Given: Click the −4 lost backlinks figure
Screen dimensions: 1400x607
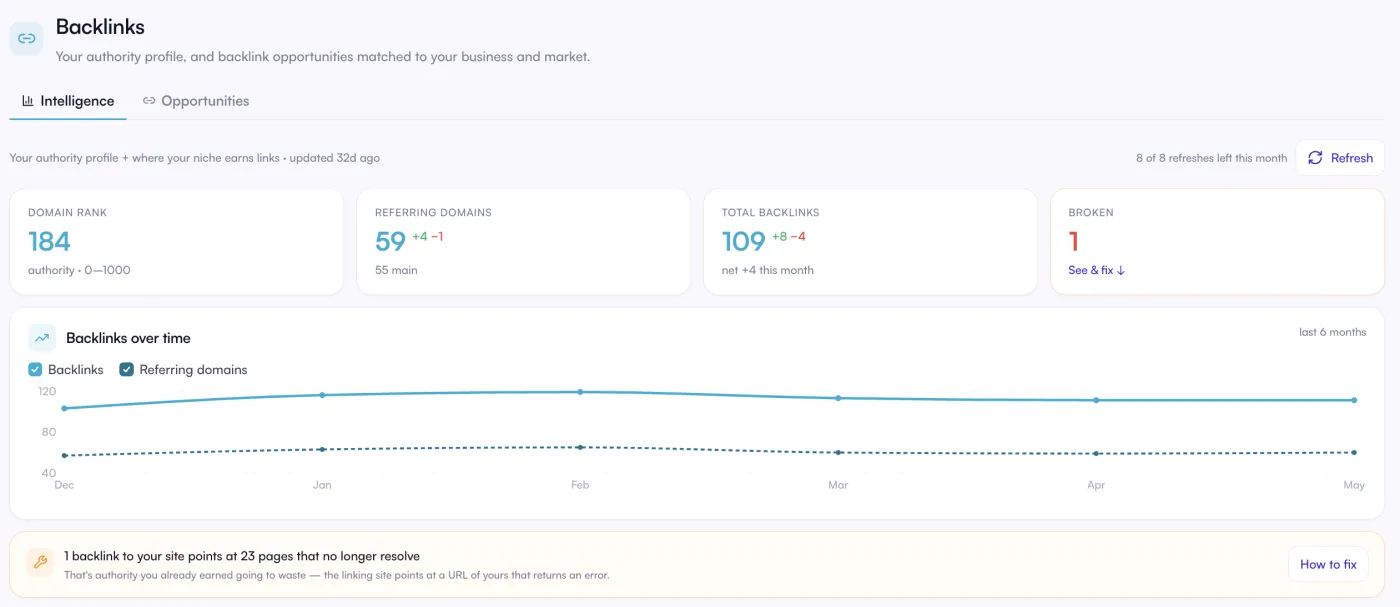Looking at the screenshot, I should [798, 237].
